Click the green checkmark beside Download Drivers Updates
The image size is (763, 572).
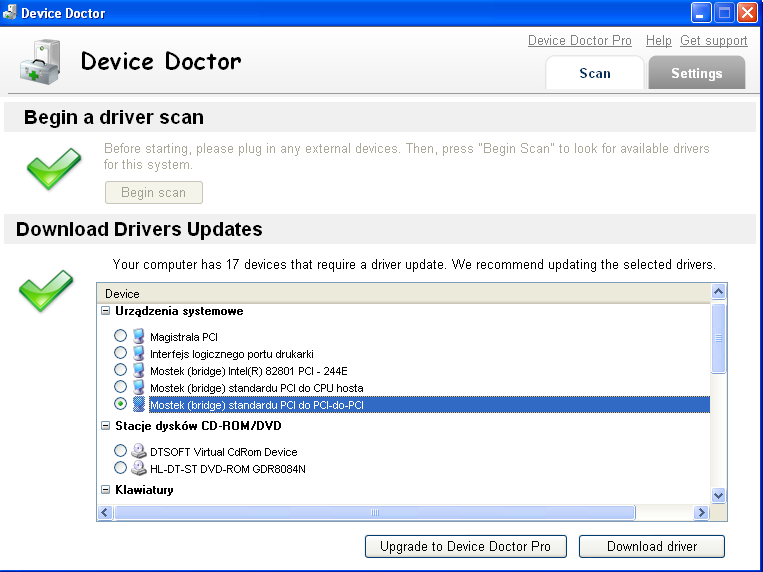pos(46,291)
